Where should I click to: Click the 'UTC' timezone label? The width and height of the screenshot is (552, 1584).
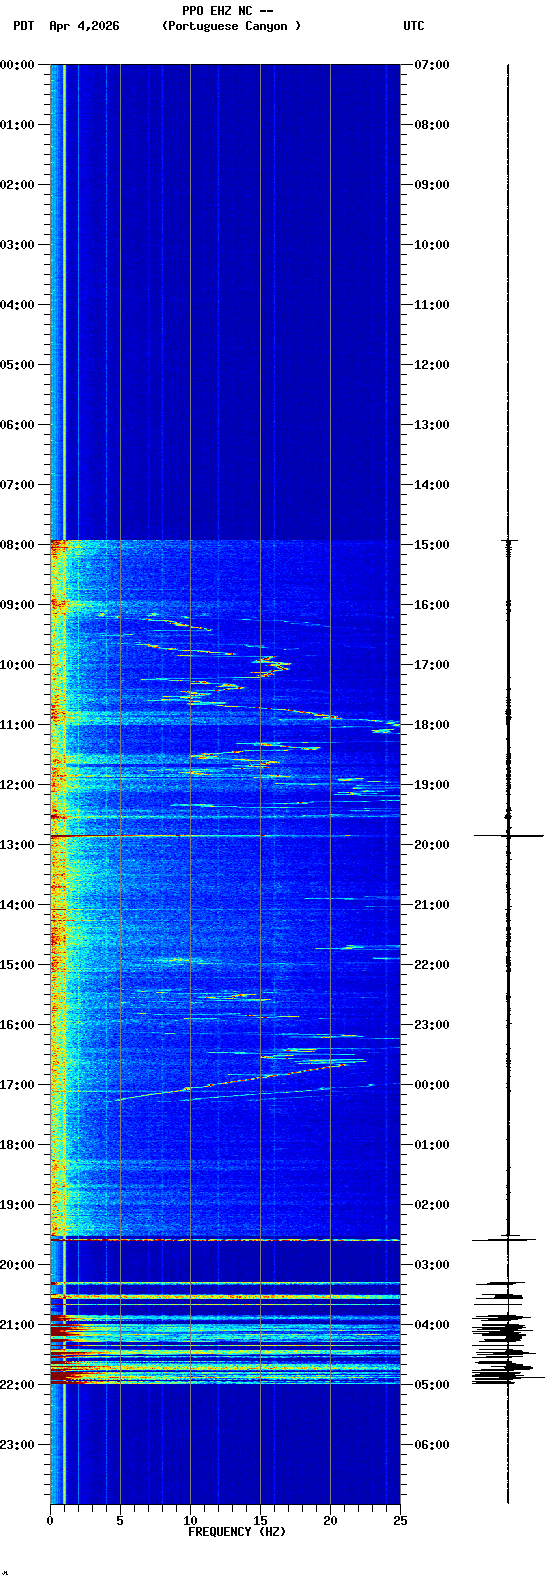414,26
